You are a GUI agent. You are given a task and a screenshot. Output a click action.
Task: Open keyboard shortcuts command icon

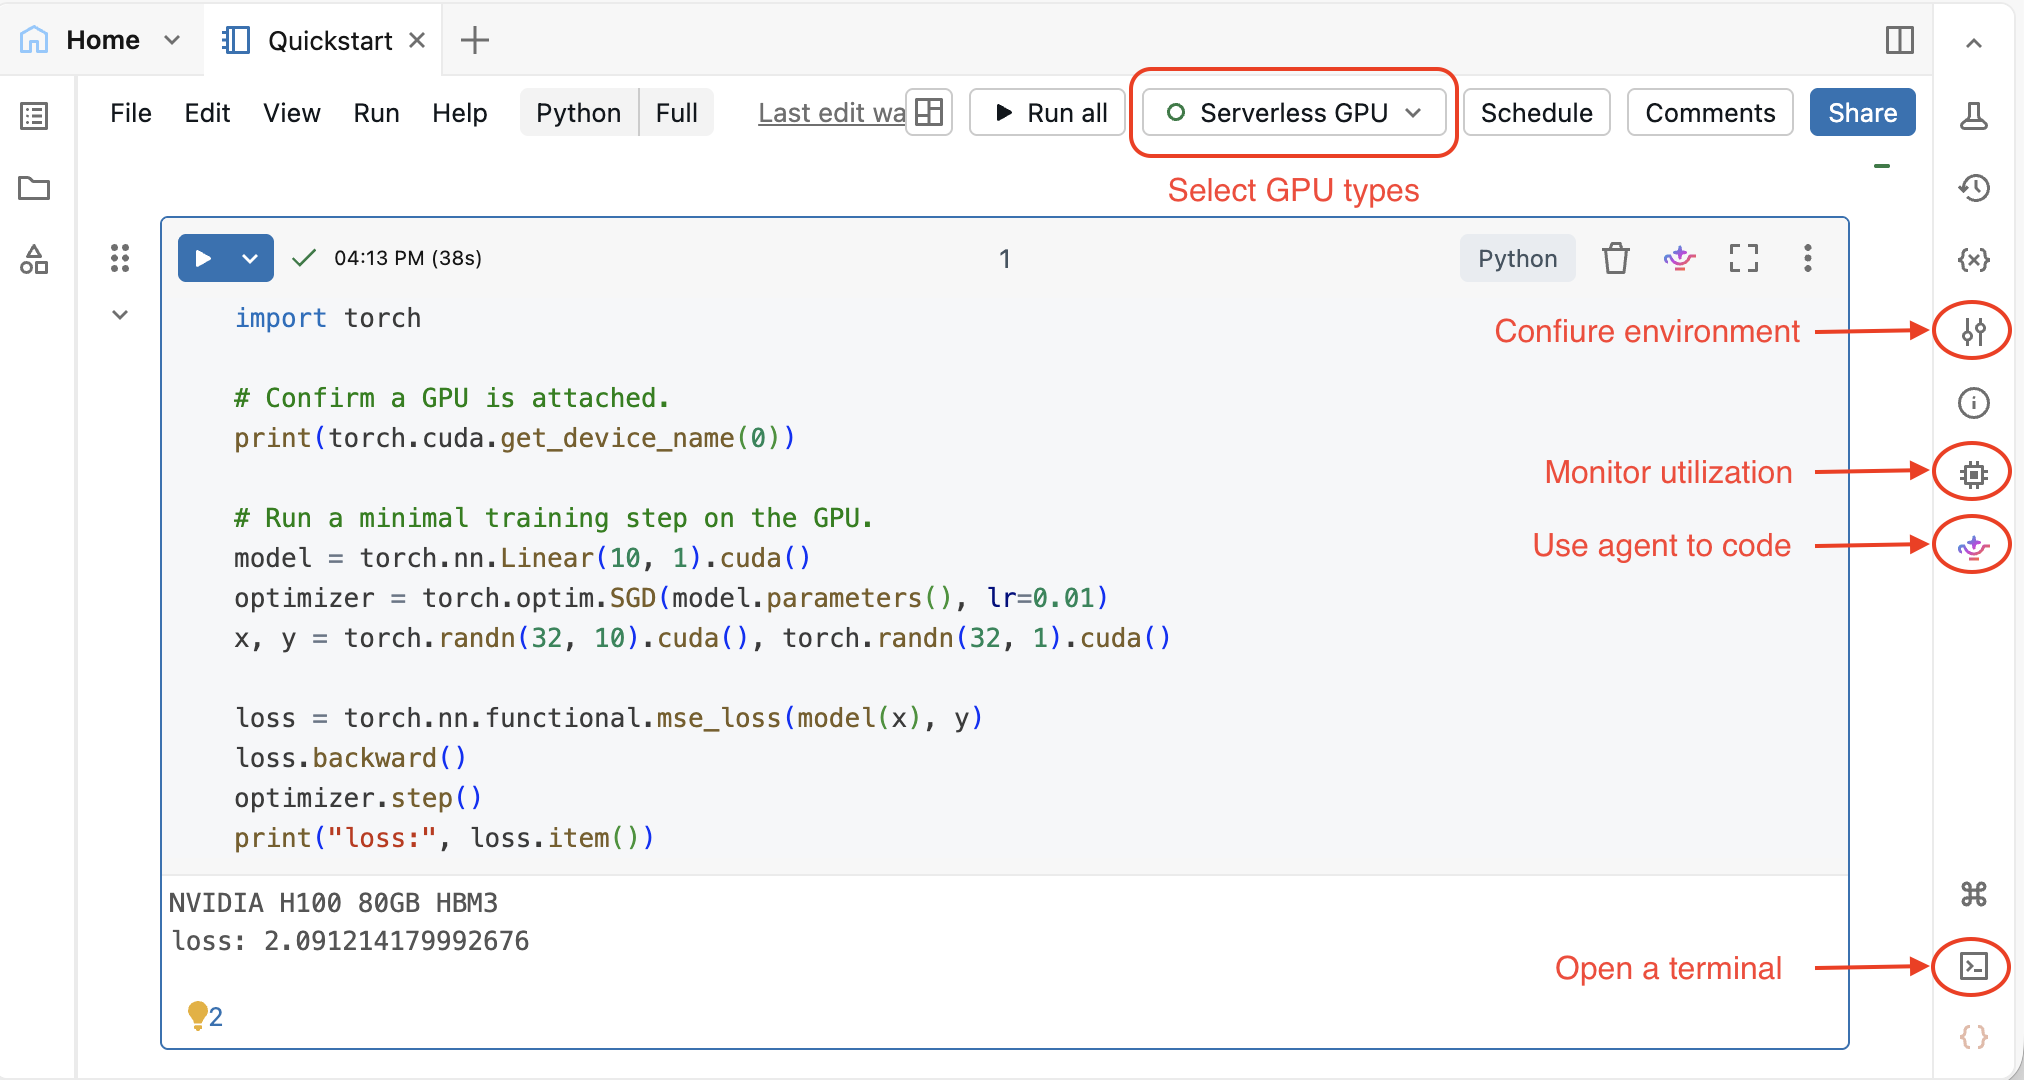1974,894
